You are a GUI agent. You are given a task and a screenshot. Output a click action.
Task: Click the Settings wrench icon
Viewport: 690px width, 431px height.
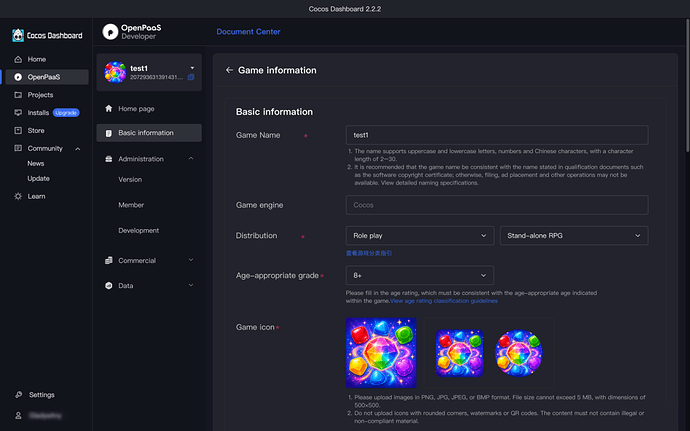[18, 395]
